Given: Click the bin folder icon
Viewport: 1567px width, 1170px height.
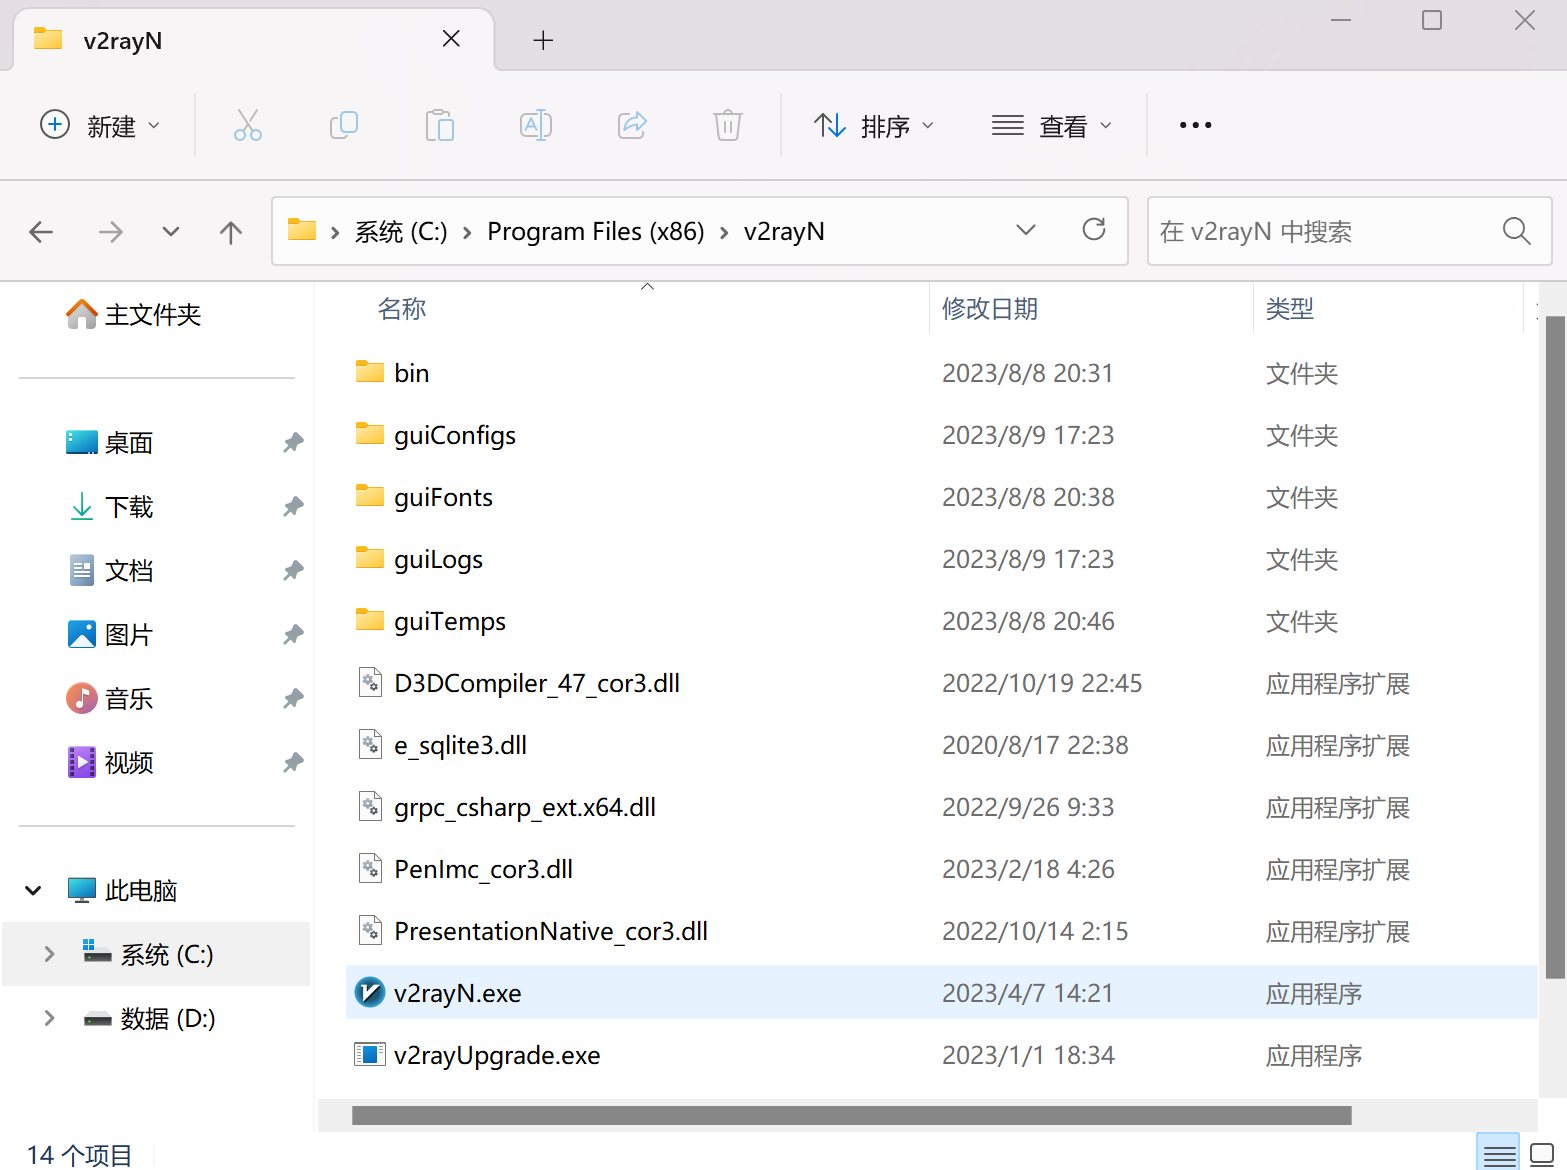Looking at the screenshot, I should pos(370,372).
